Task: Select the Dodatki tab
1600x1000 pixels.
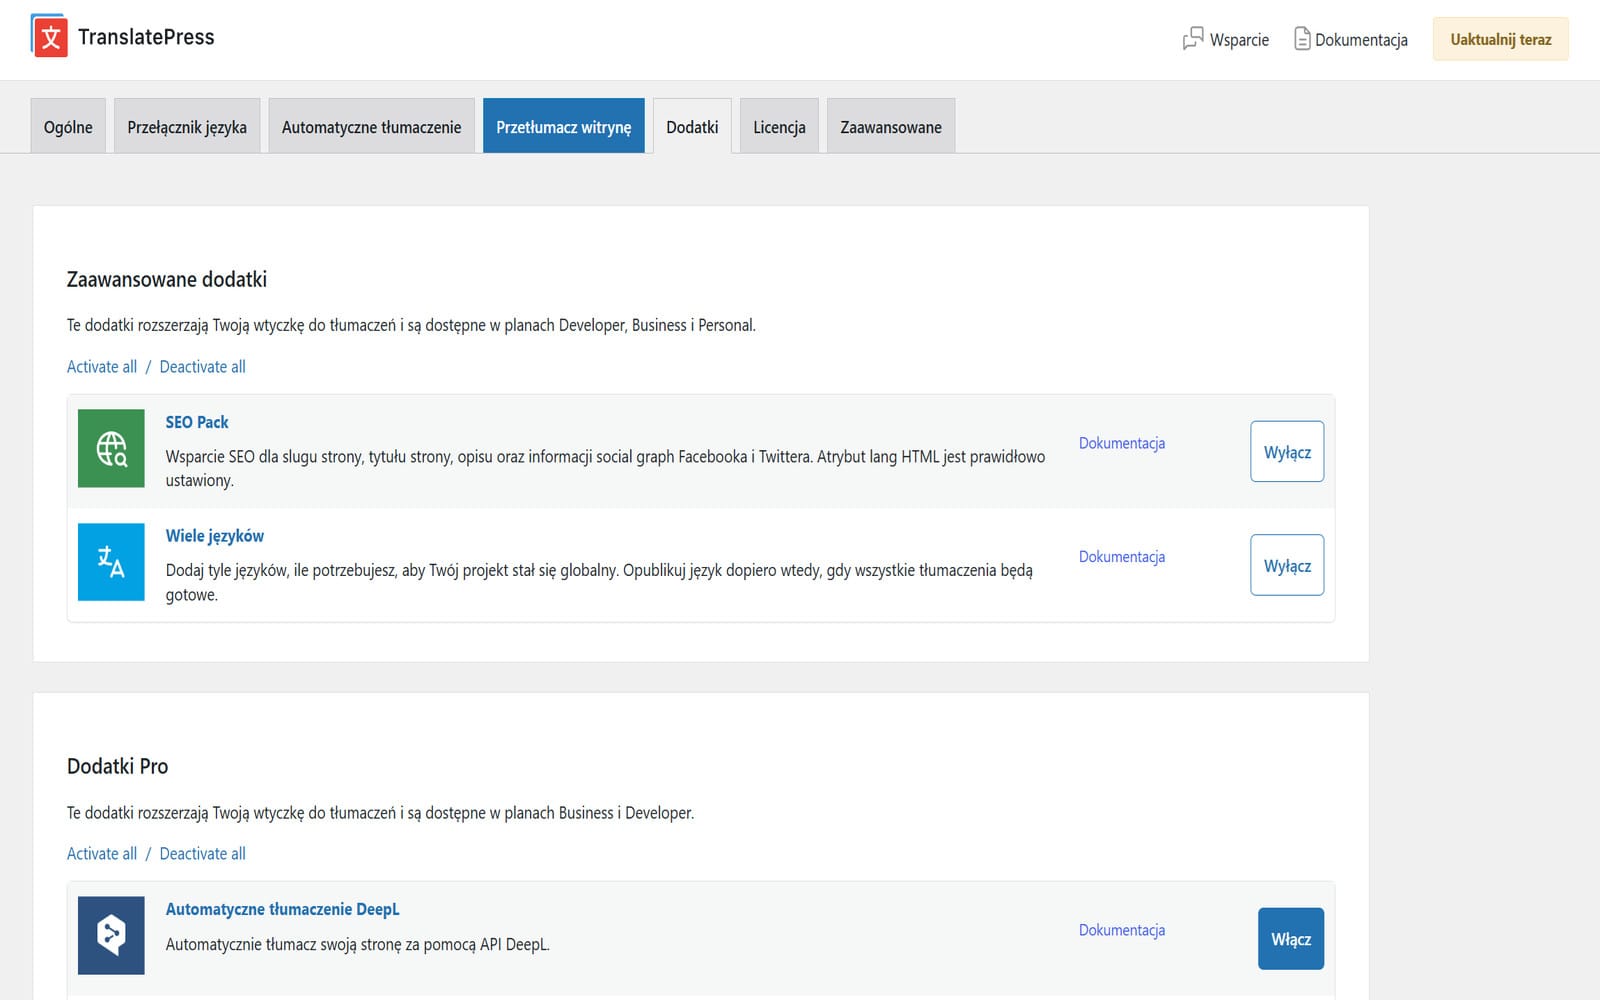Action: (692, 126)
